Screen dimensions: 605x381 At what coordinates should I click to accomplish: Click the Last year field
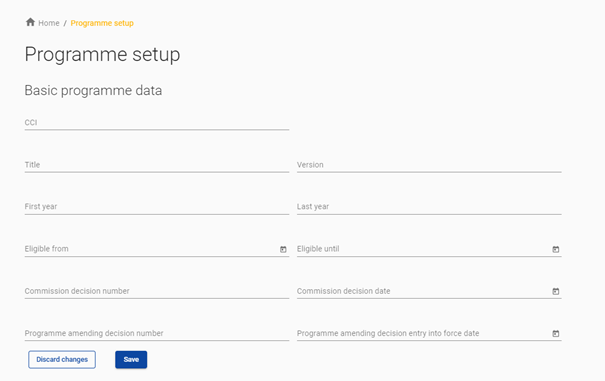pyautogui.click(x=429, y=207)
